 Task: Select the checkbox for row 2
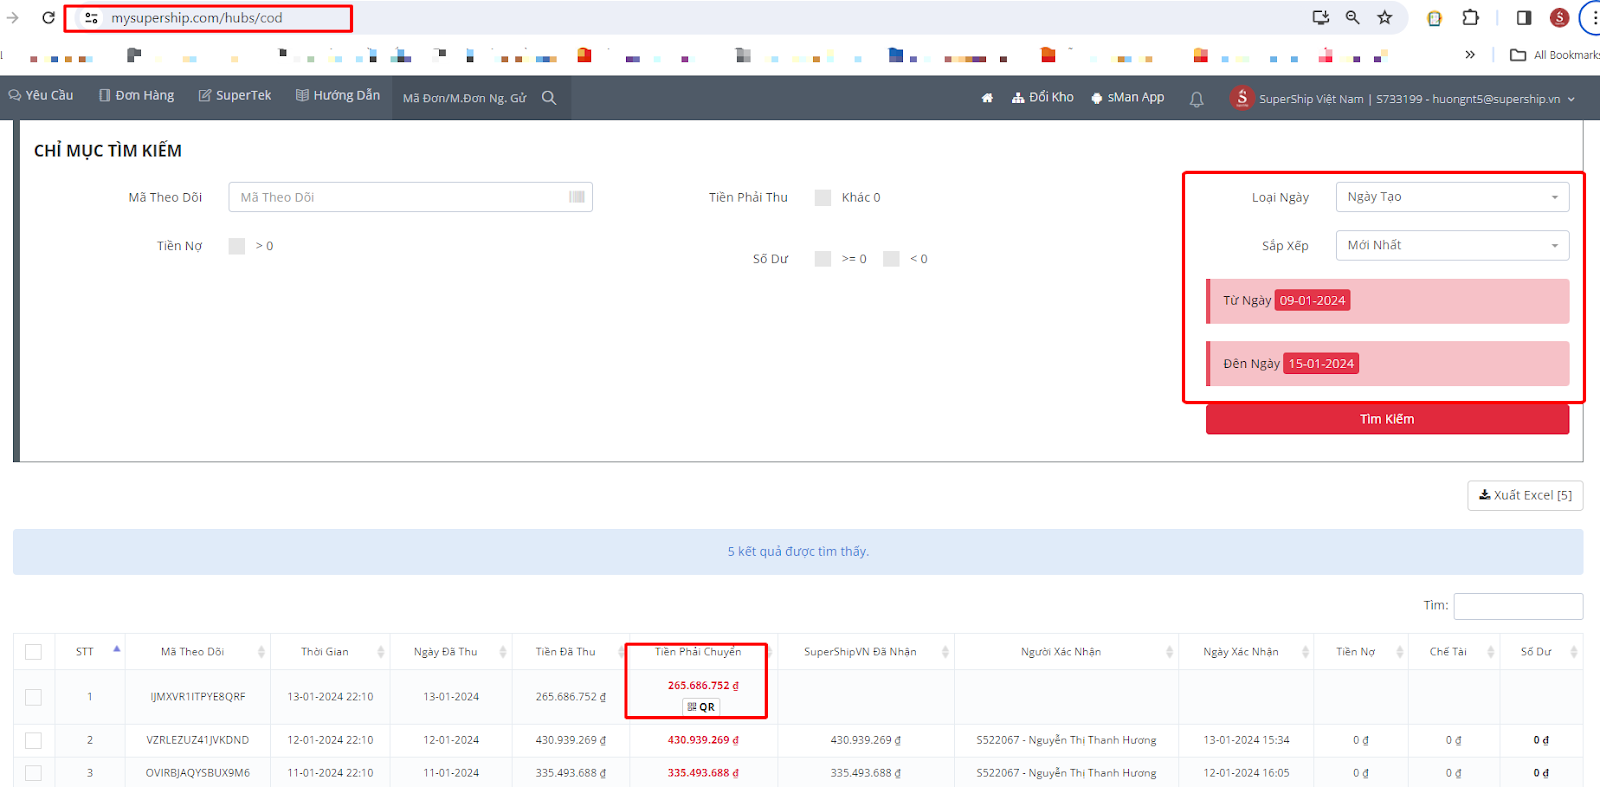point(33,741)
